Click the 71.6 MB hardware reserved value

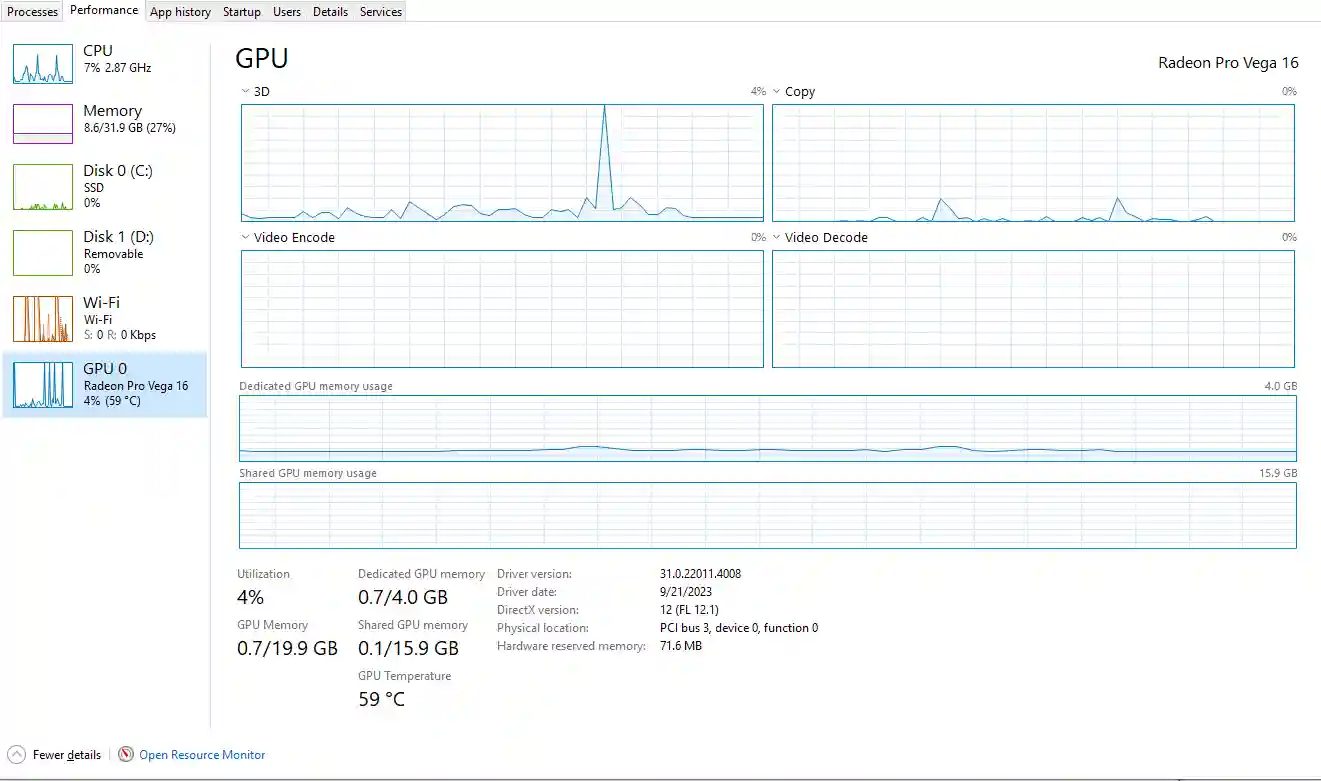coord(681,646)
